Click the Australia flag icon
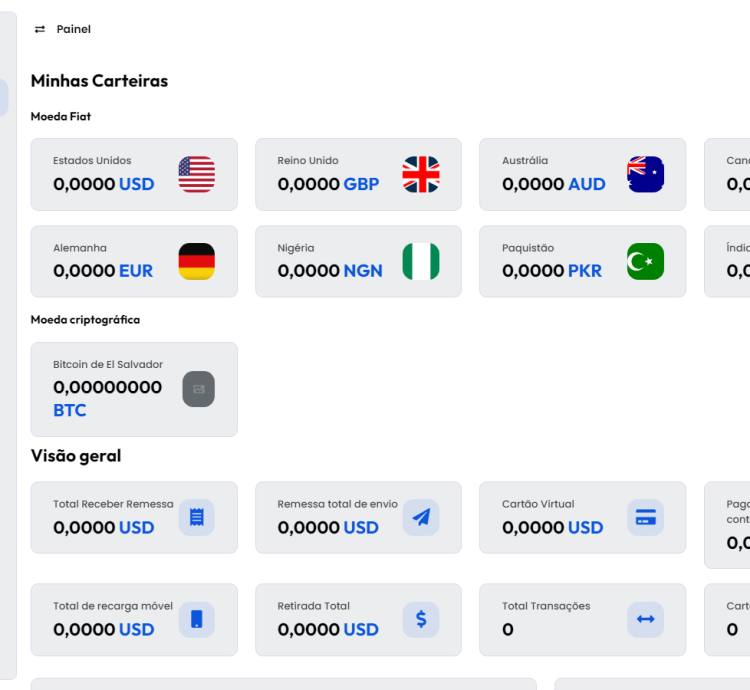 pyautogui.click(x=645, y=174)
